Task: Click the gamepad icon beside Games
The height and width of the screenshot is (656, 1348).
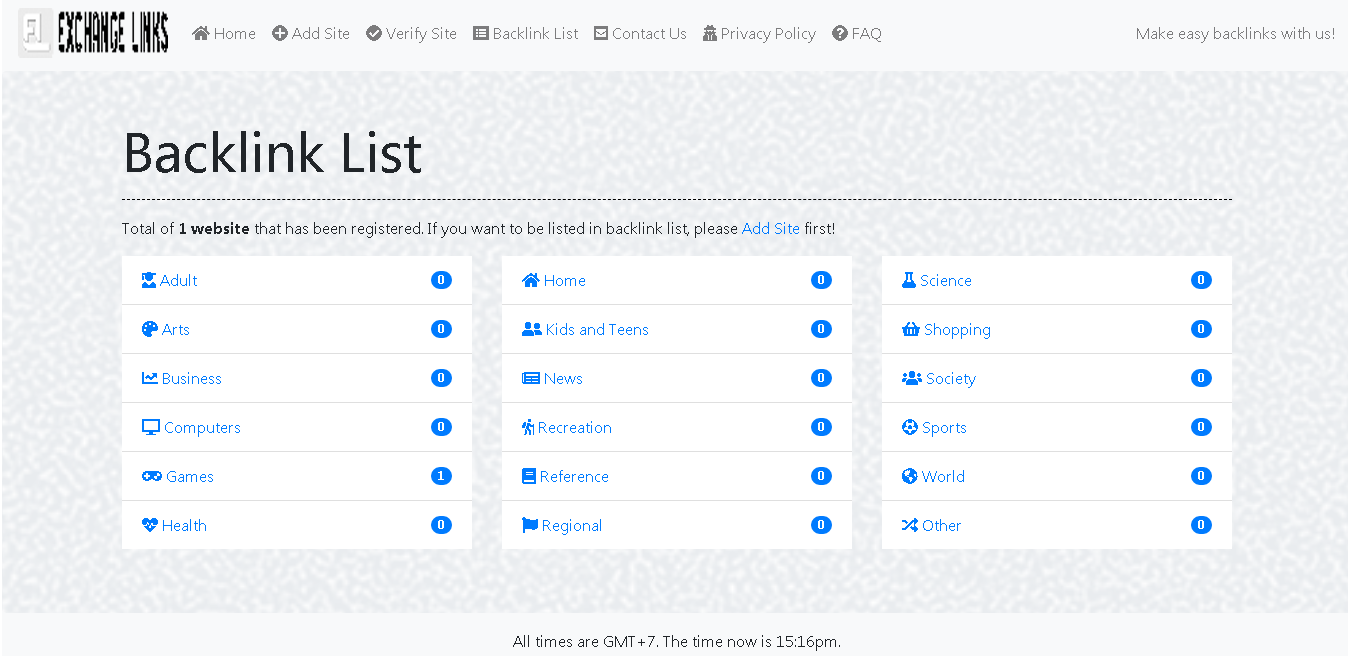Action: 152,476
